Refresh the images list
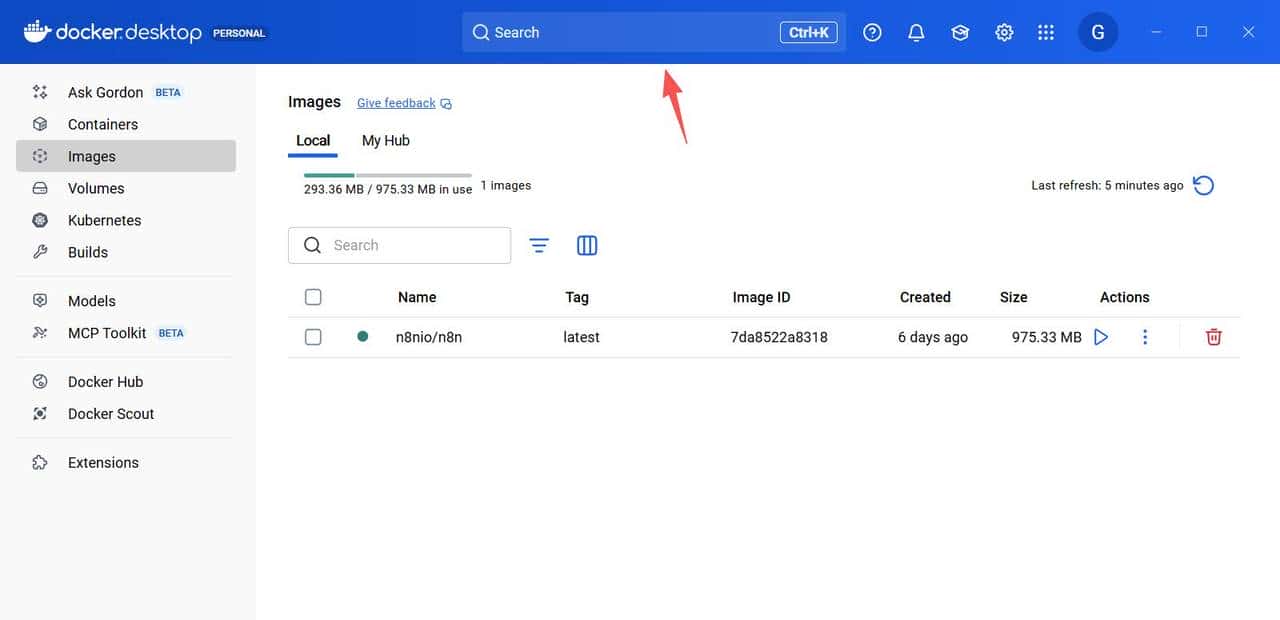This screenshot has height=620, width=1280. (1204, 185)
